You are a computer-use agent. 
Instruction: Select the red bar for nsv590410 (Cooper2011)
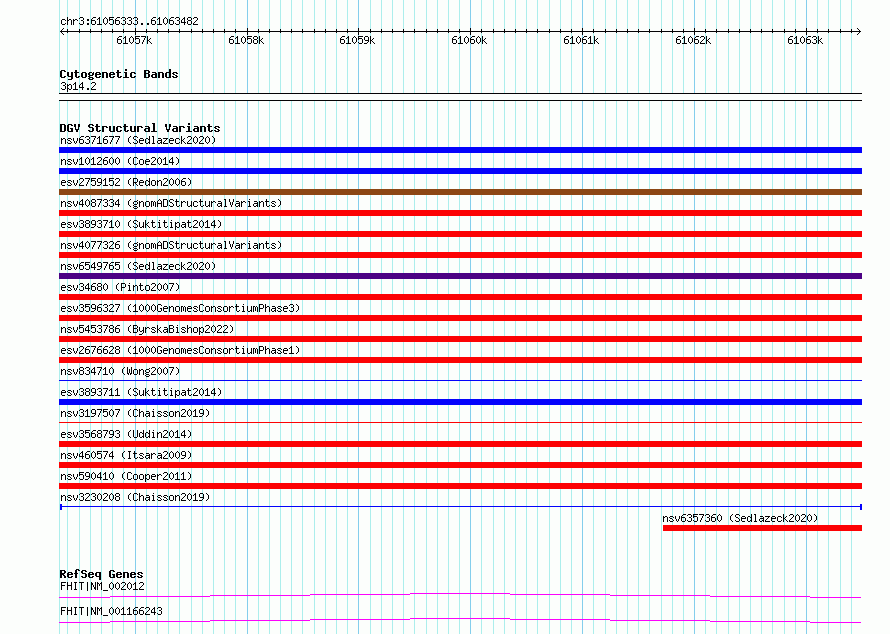(x=460, y=486)
